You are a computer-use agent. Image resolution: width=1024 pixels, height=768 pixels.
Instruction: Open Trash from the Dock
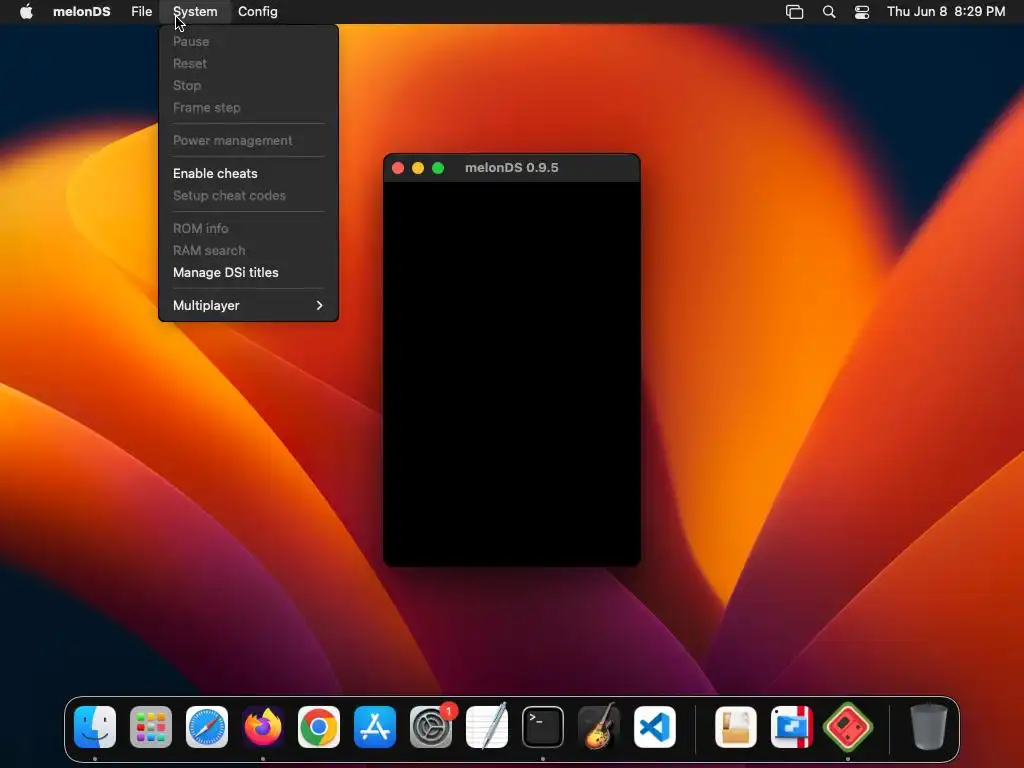929,727
